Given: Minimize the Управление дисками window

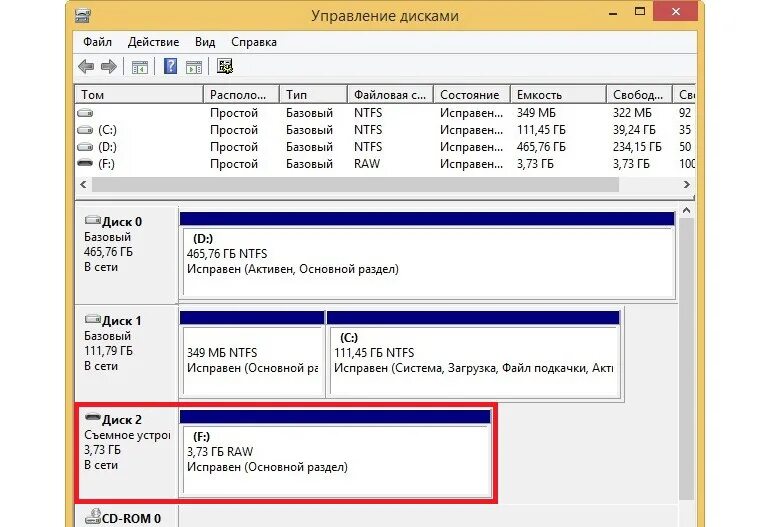Looking at the screenshot, I should point(613,12).
